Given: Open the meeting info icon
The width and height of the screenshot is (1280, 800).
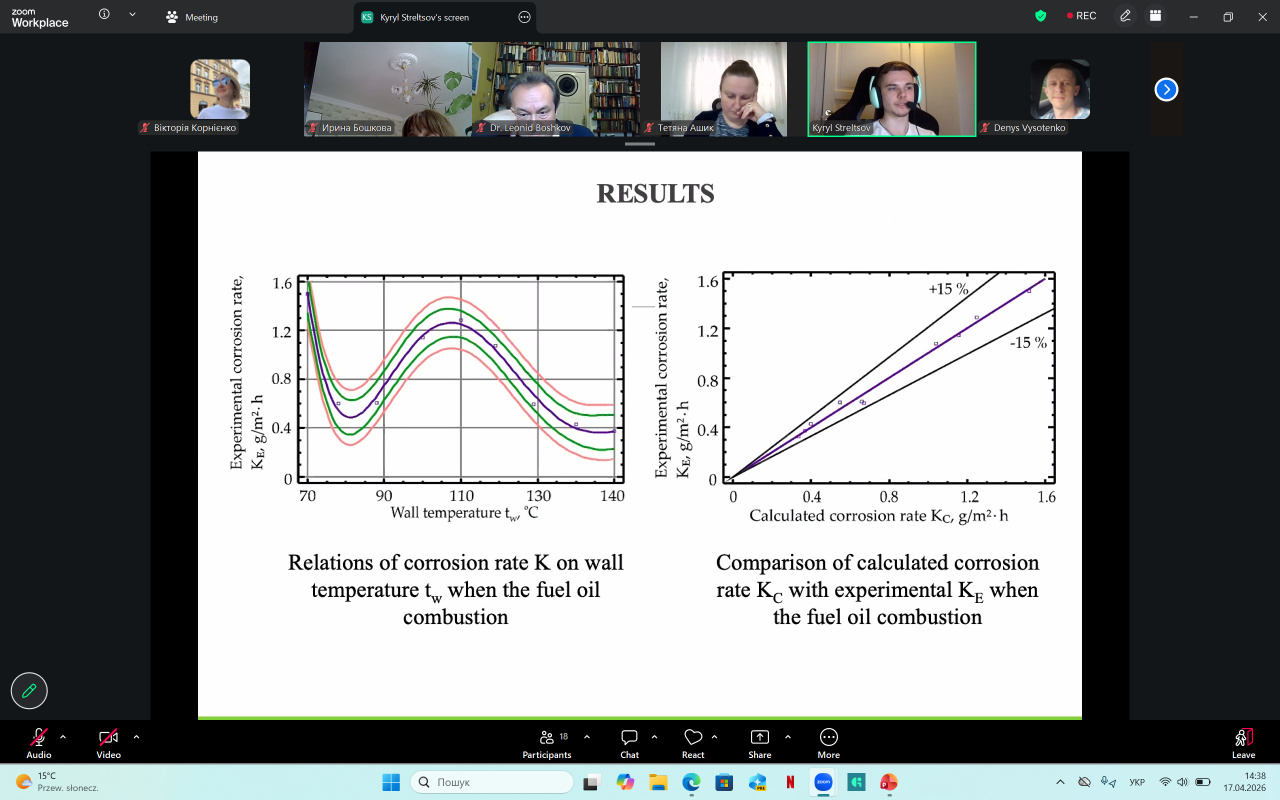Looking at the screenshot, I should click(105, 16).
